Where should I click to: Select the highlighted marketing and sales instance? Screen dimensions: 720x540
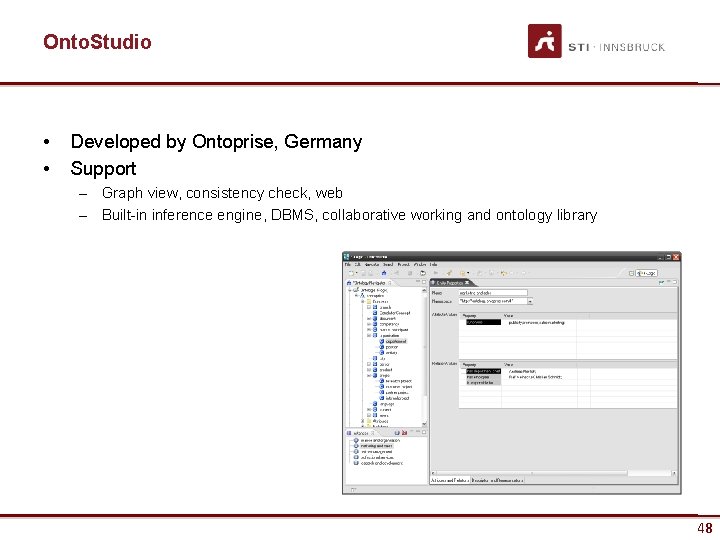(x=376, y=446)
